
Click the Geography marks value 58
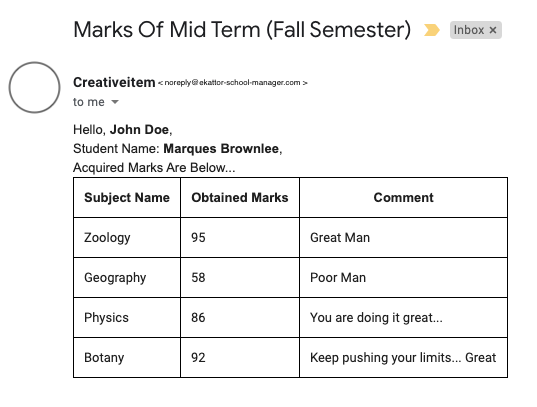[198, 278]
